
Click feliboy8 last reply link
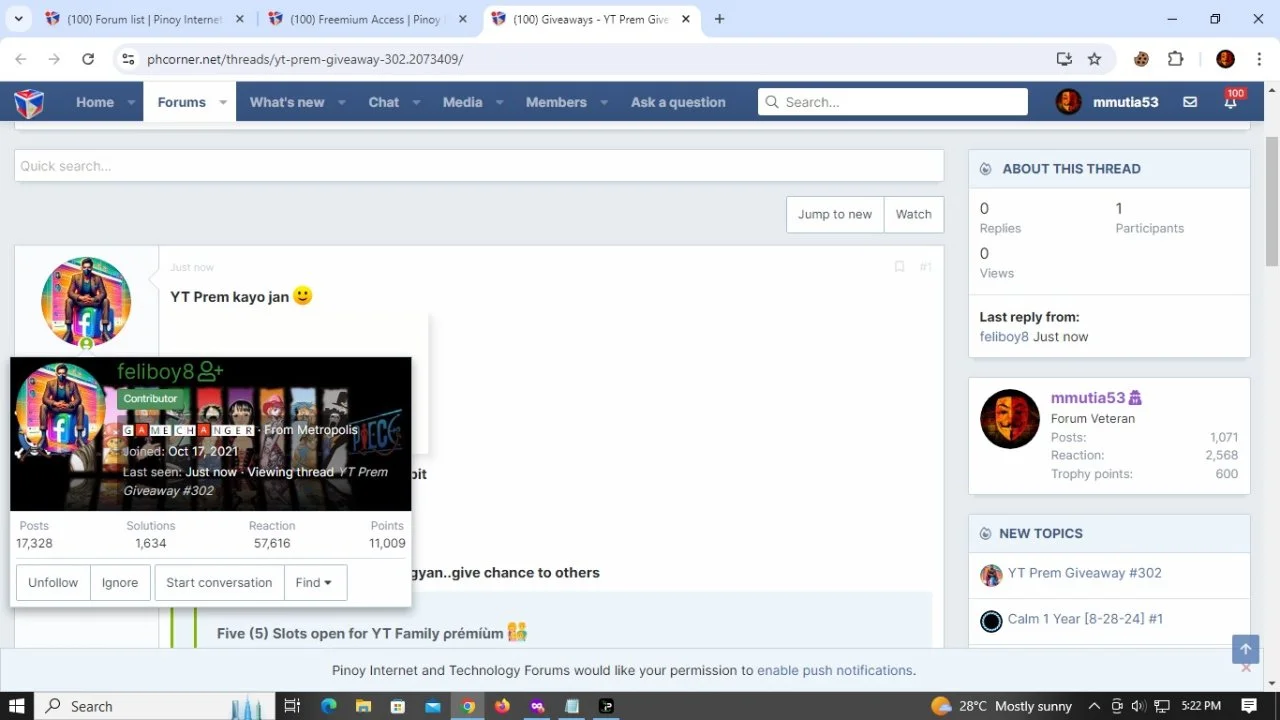1004,337
